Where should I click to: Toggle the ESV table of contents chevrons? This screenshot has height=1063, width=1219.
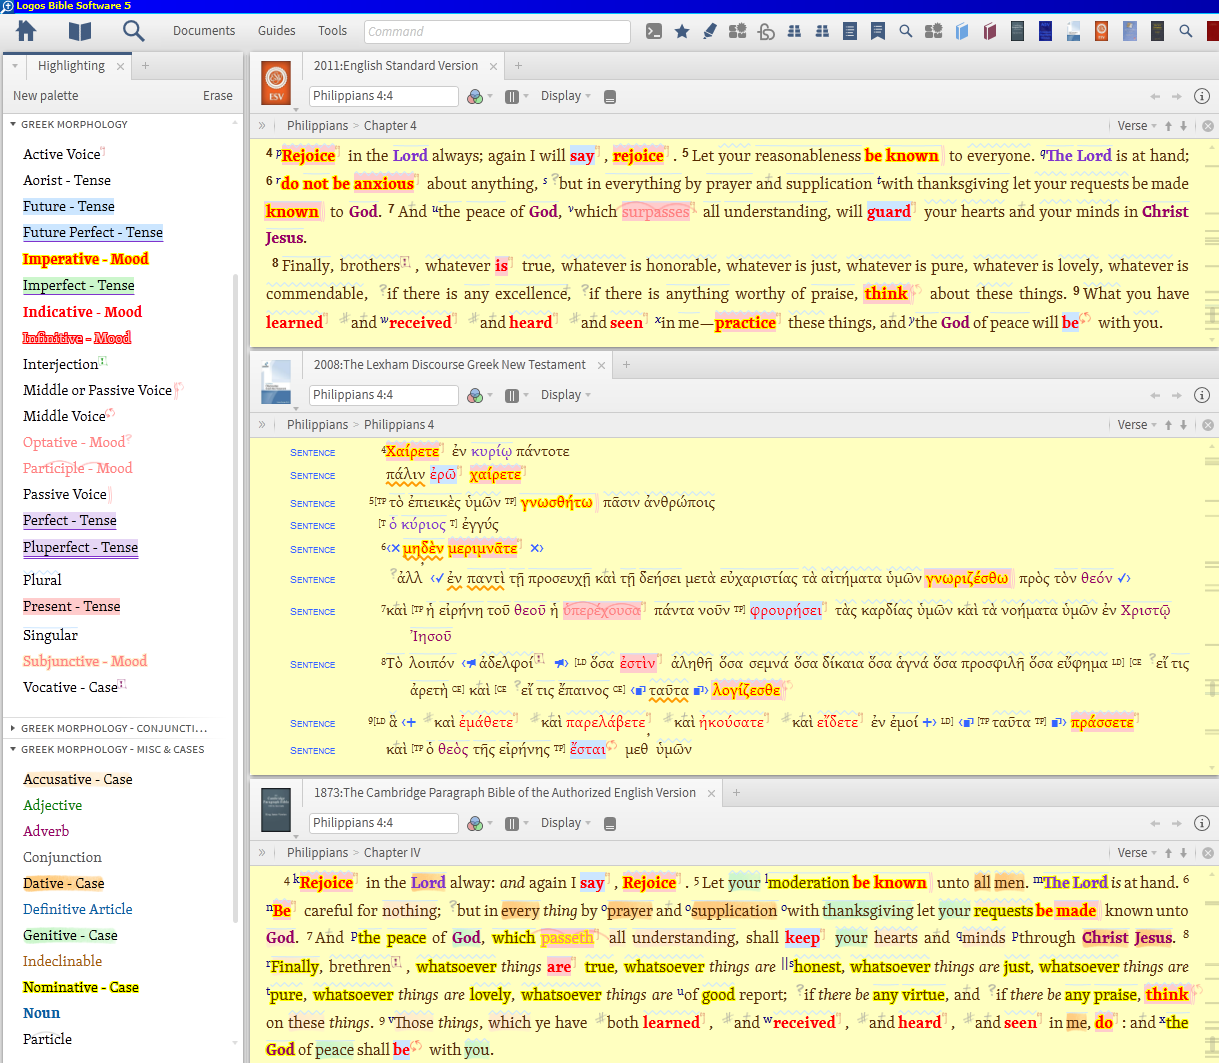[262, 126]
